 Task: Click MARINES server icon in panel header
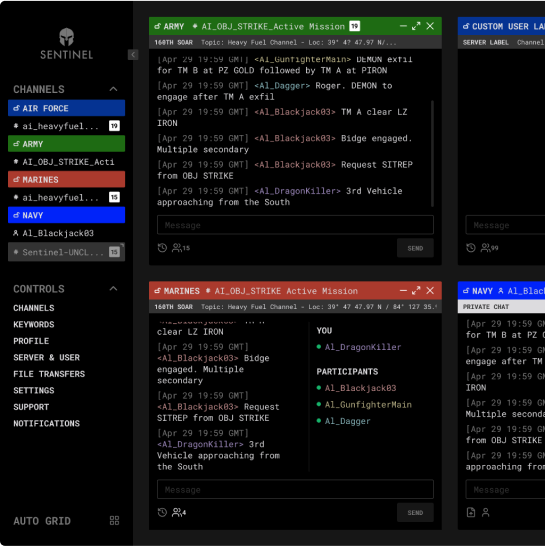tap(158, 291)
